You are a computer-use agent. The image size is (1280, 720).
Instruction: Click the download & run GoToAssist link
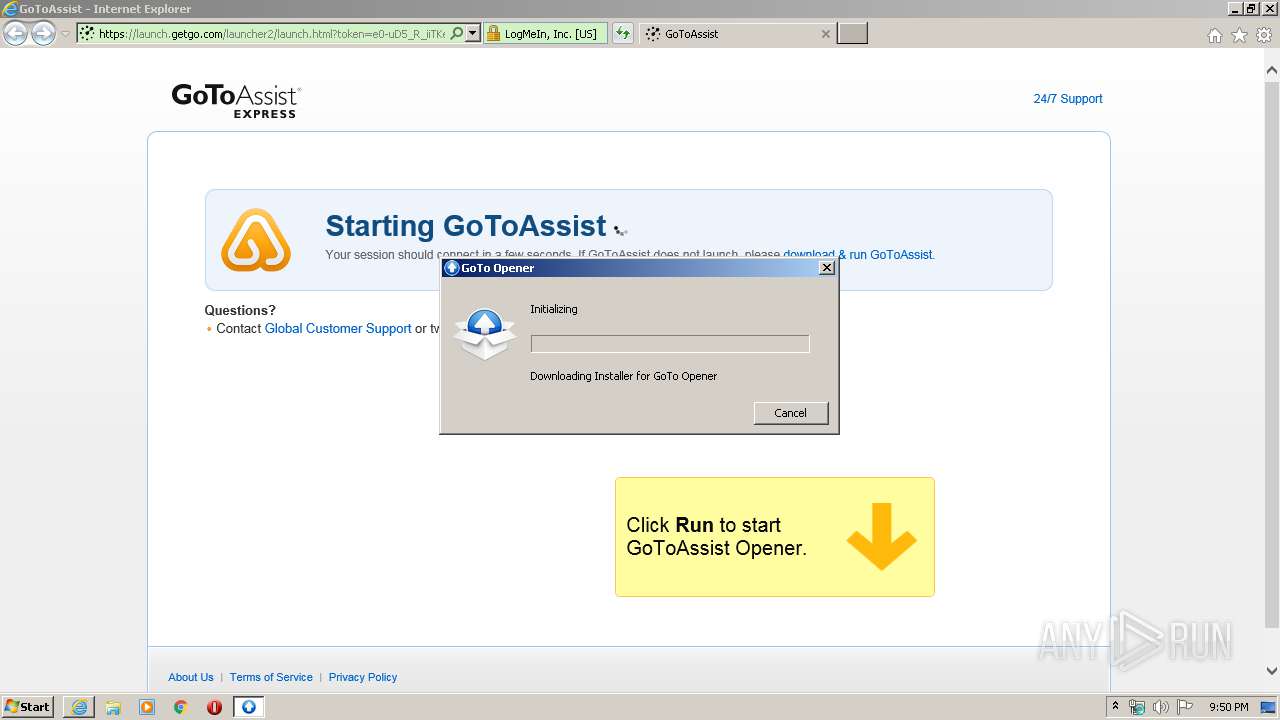857,255
